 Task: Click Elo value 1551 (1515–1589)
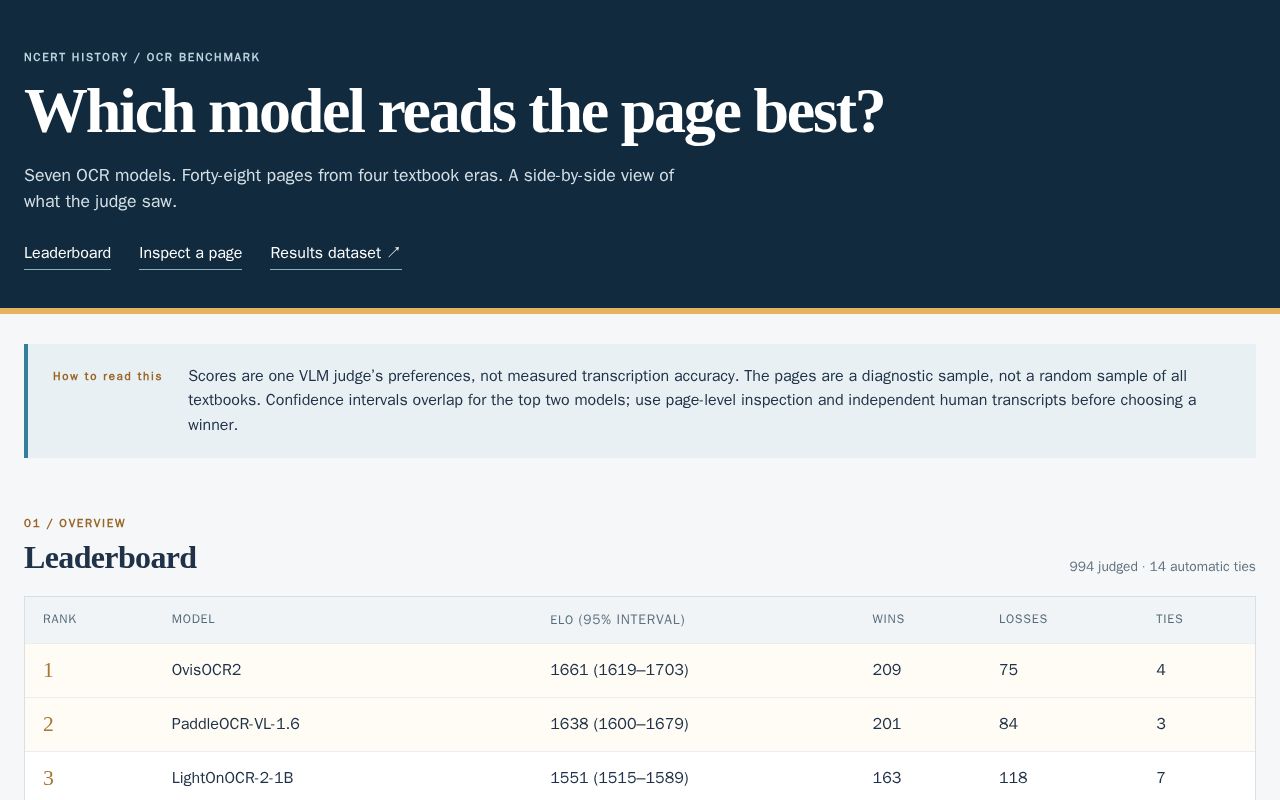[619, 778]
